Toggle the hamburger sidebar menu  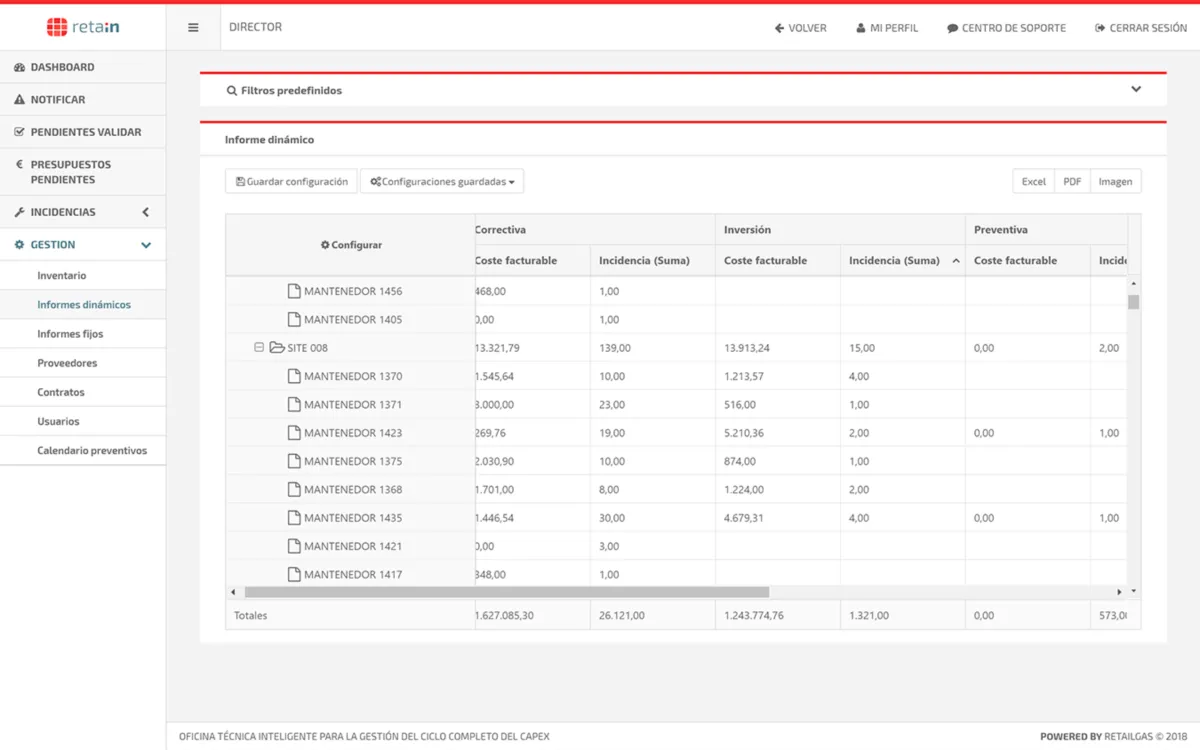pos(193,28)
